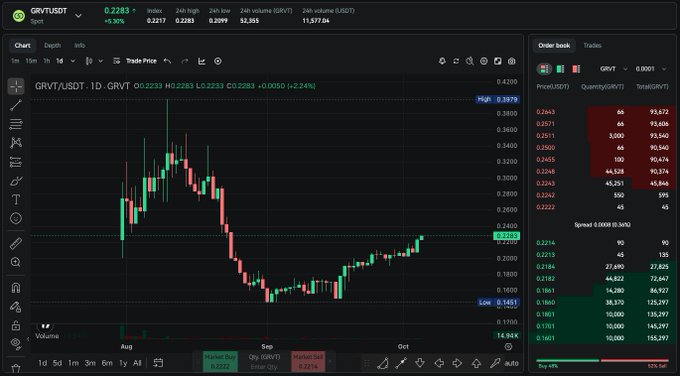Screen dimensions: 680x376
Task: Click the magnifier search icon above chart
Action: (470, 61)
